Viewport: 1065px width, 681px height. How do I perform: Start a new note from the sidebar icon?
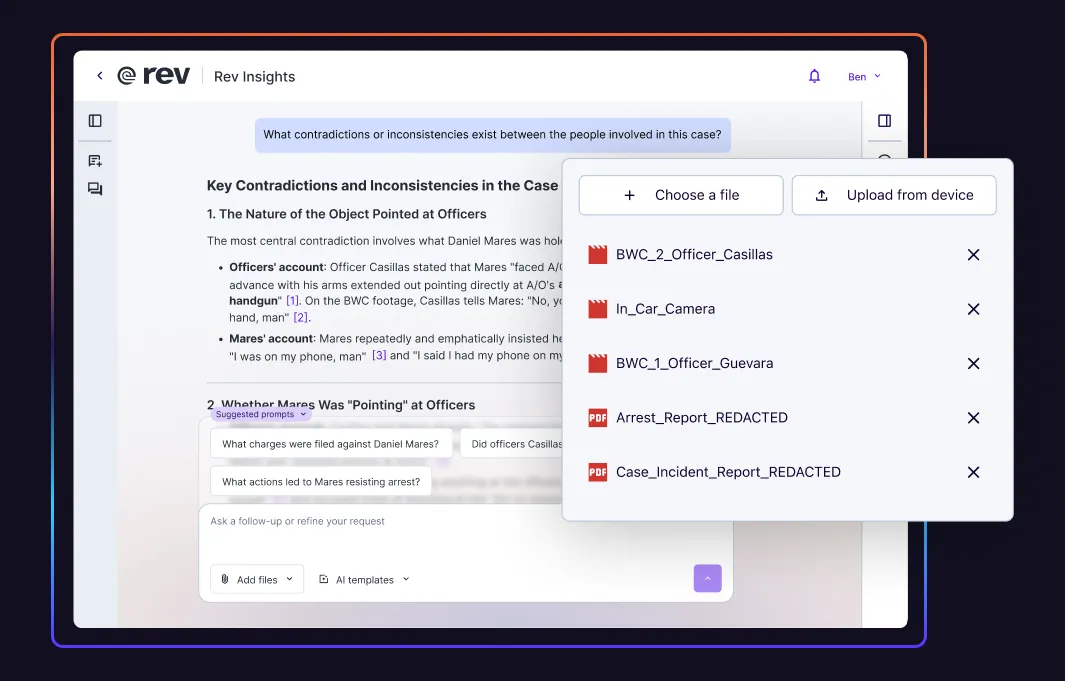(95, 161)
